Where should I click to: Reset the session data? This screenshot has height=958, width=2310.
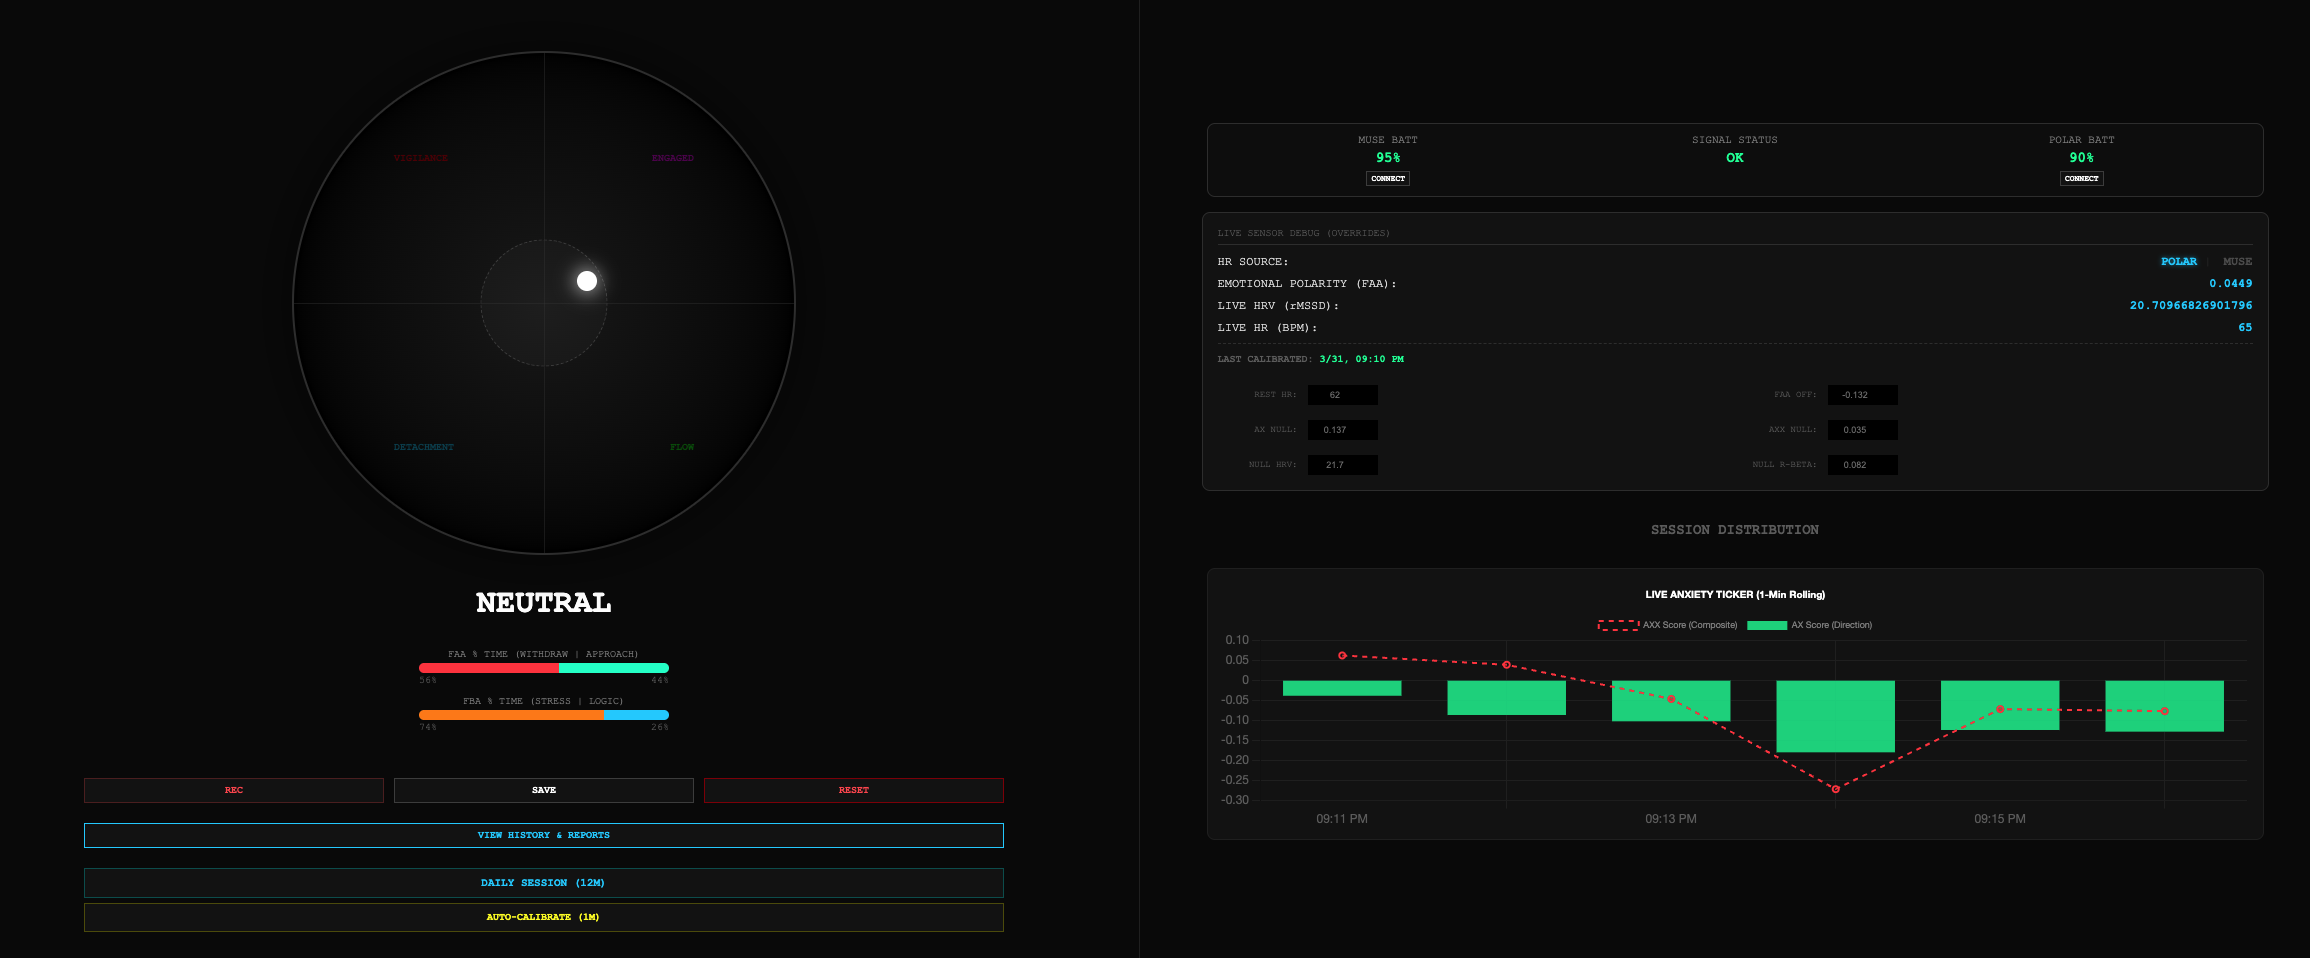[854, 790]
